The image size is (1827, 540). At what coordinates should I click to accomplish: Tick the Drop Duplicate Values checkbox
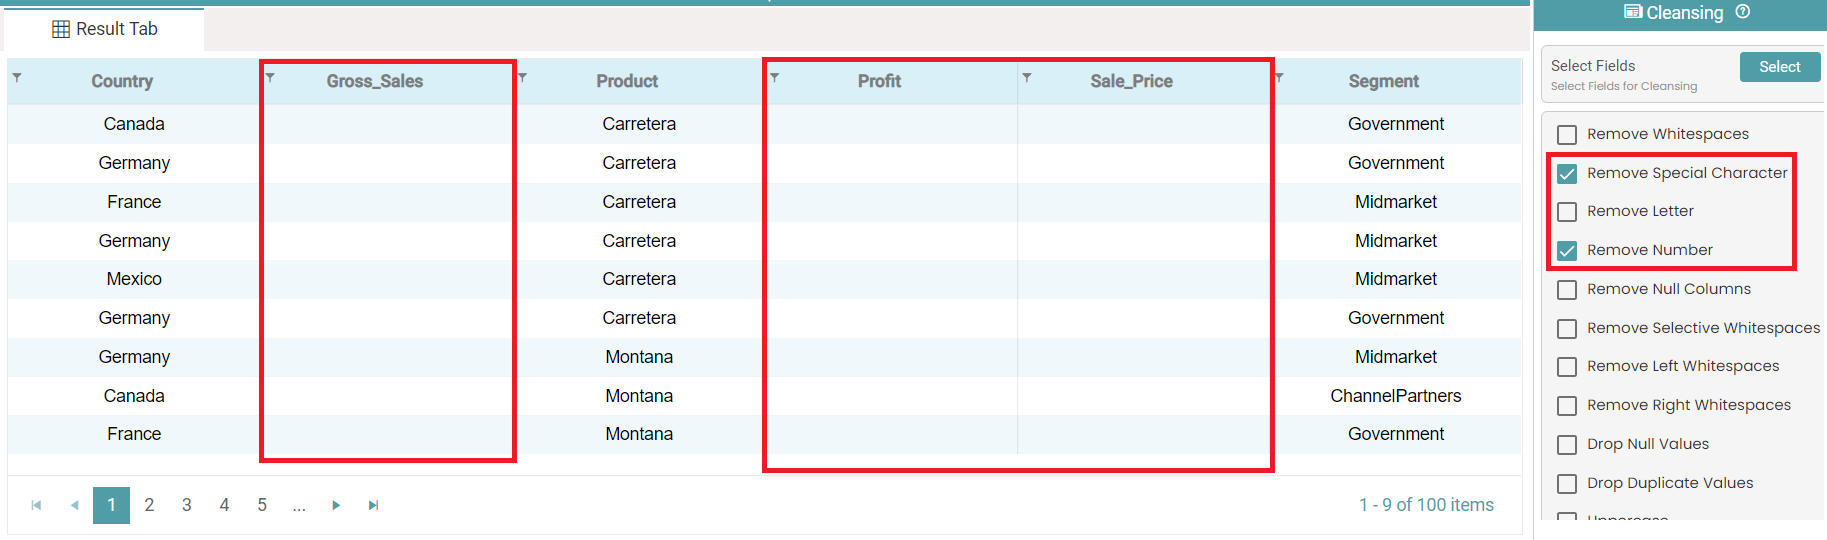(1567, 484)
